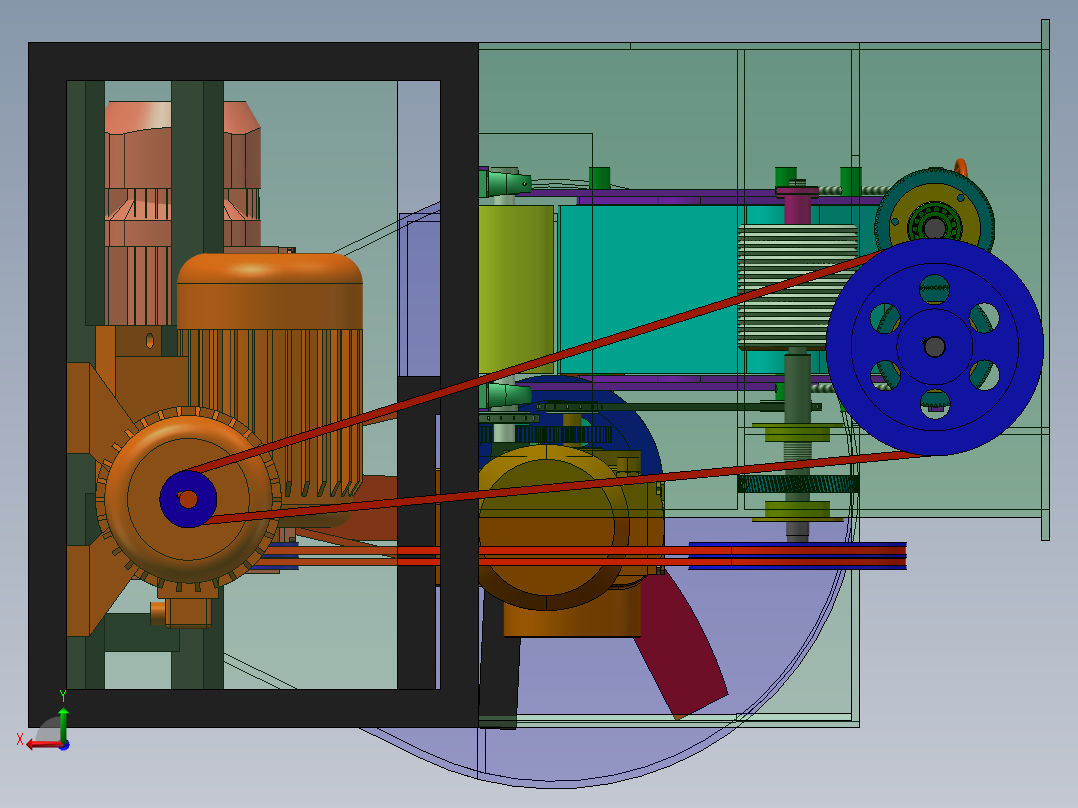1078x808 pixels.
Task: Select the dark green gear disc on the vertical shaft
Action: tap(798, 484)
